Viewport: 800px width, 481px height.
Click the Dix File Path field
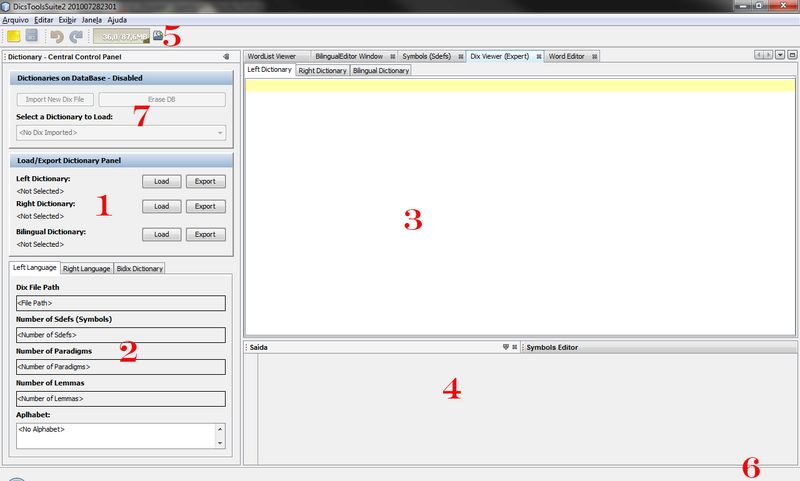tap(120, 303)
